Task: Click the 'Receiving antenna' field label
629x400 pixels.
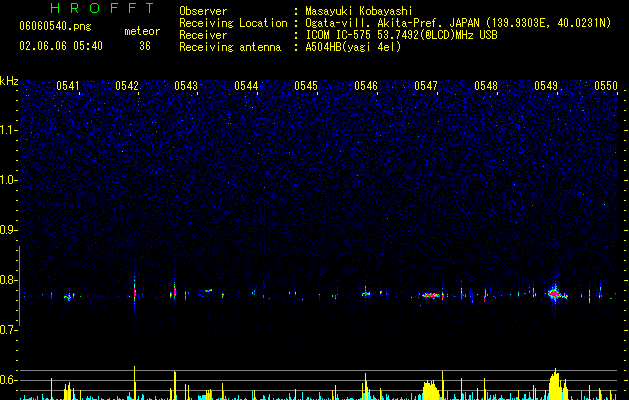Action: [x=230, y=47]
